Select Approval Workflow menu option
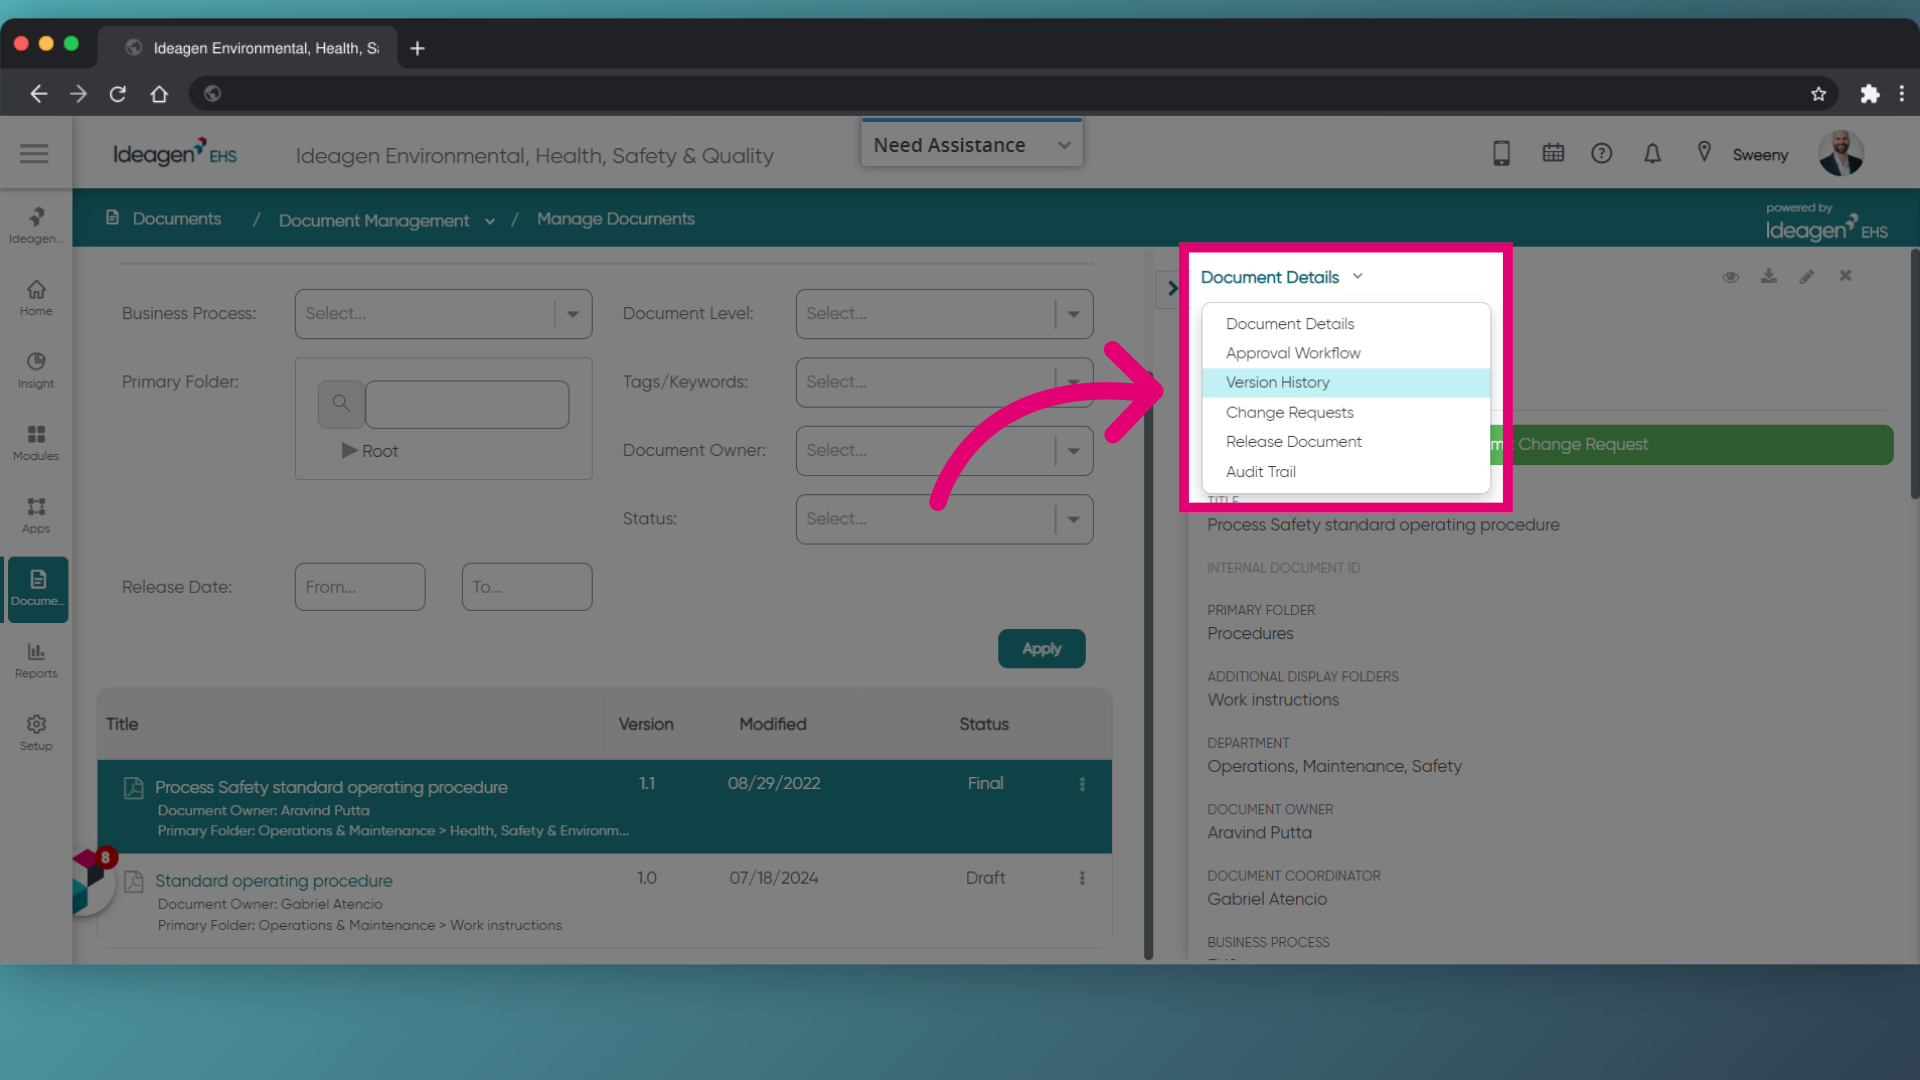Viewport: 1920px width, 1080px height. point(1346,353)
